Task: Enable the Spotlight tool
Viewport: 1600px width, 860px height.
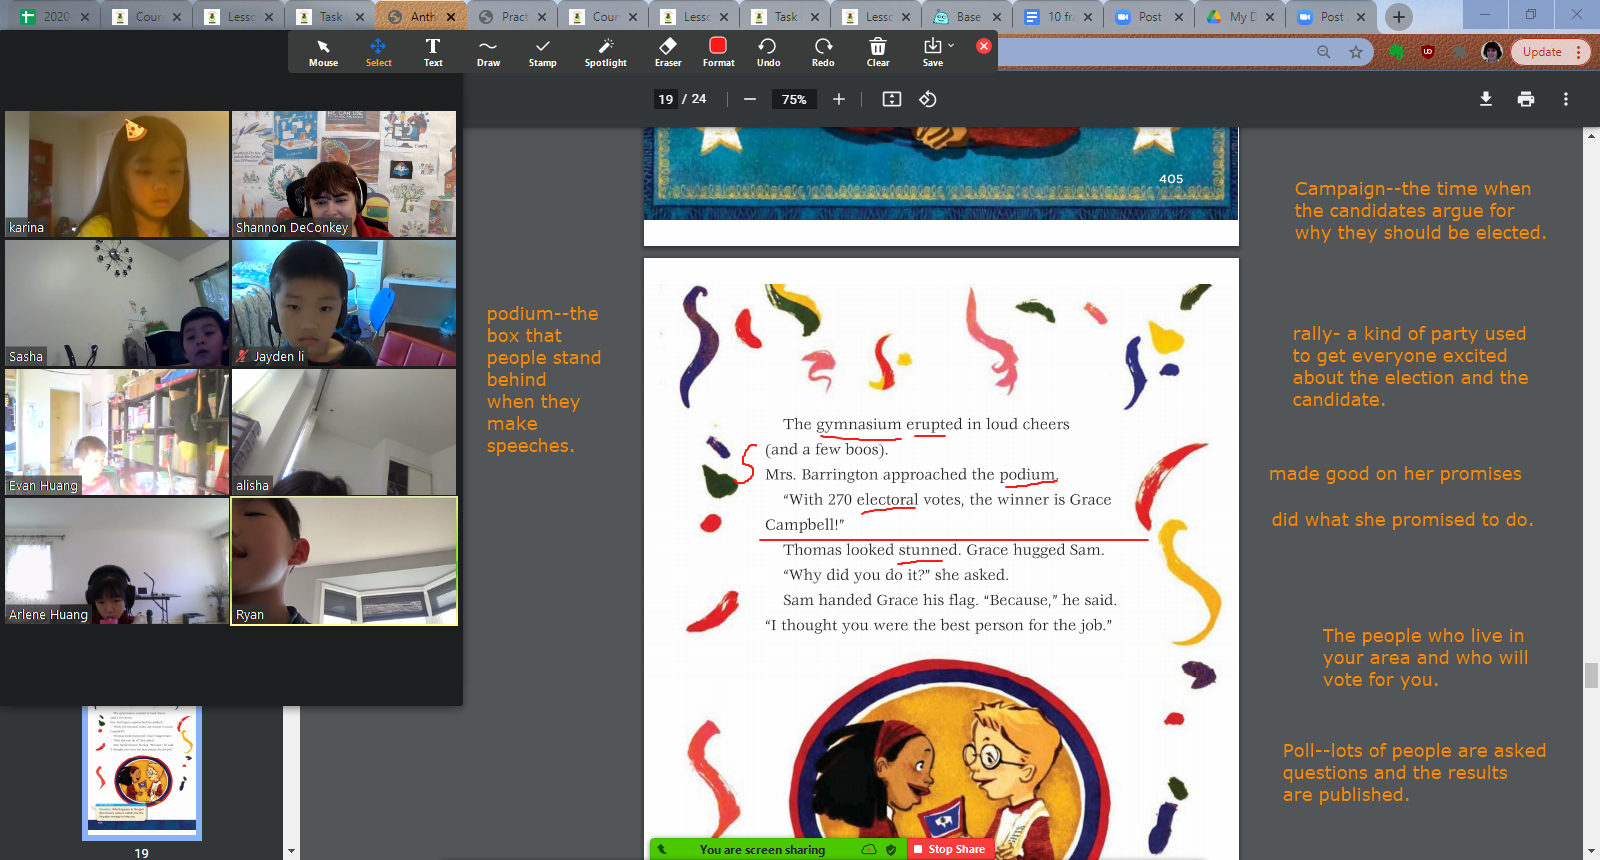Action: (x=606, y=53)
